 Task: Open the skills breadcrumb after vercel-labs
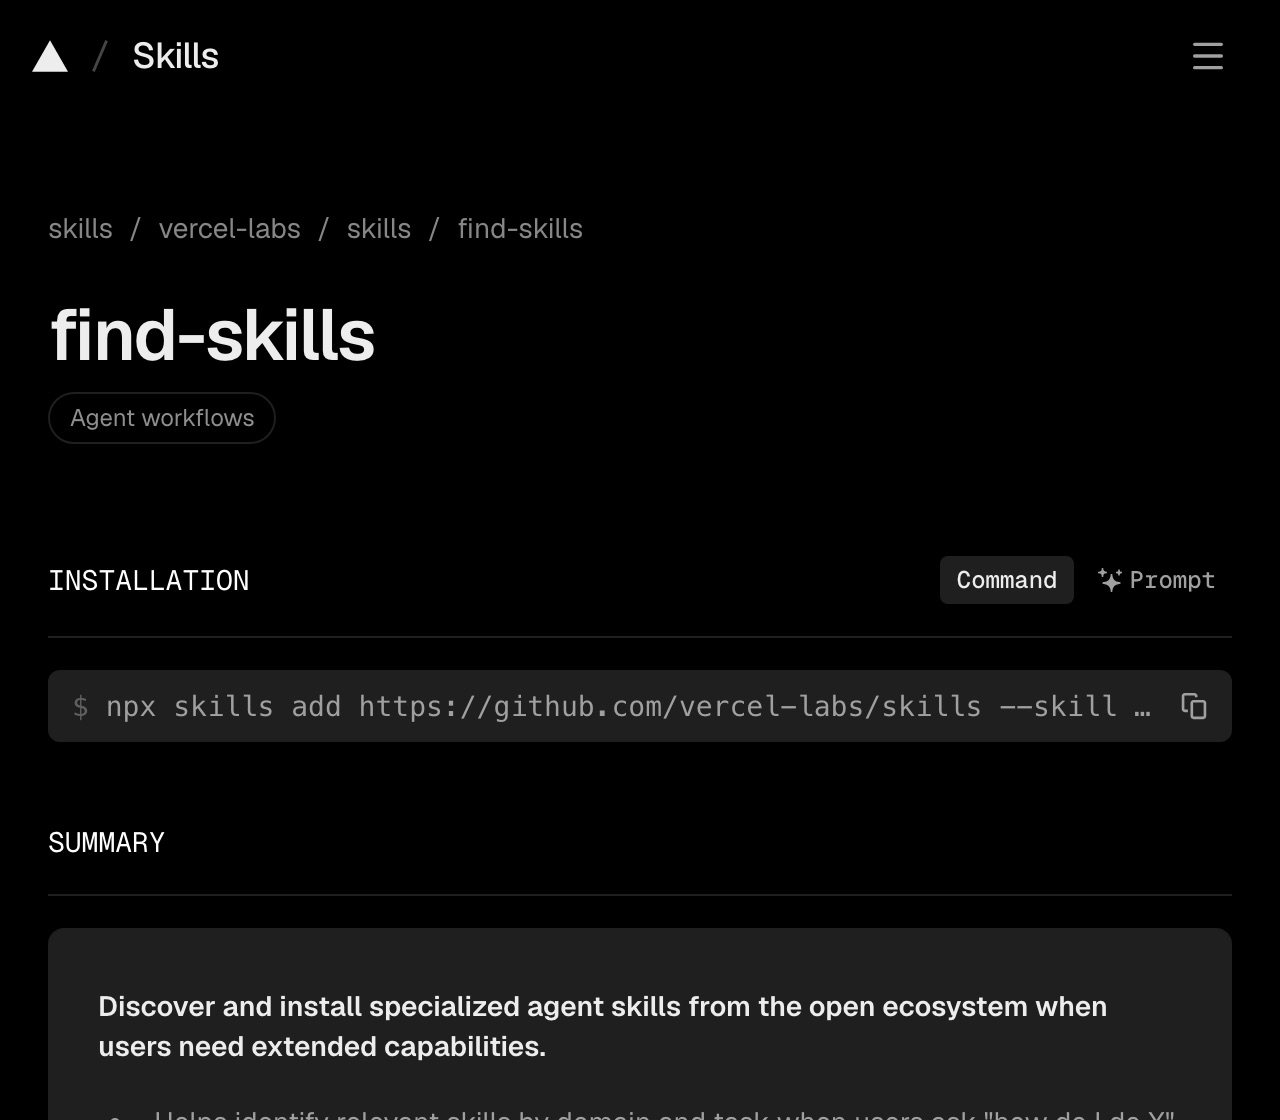(x=378, y=229)
